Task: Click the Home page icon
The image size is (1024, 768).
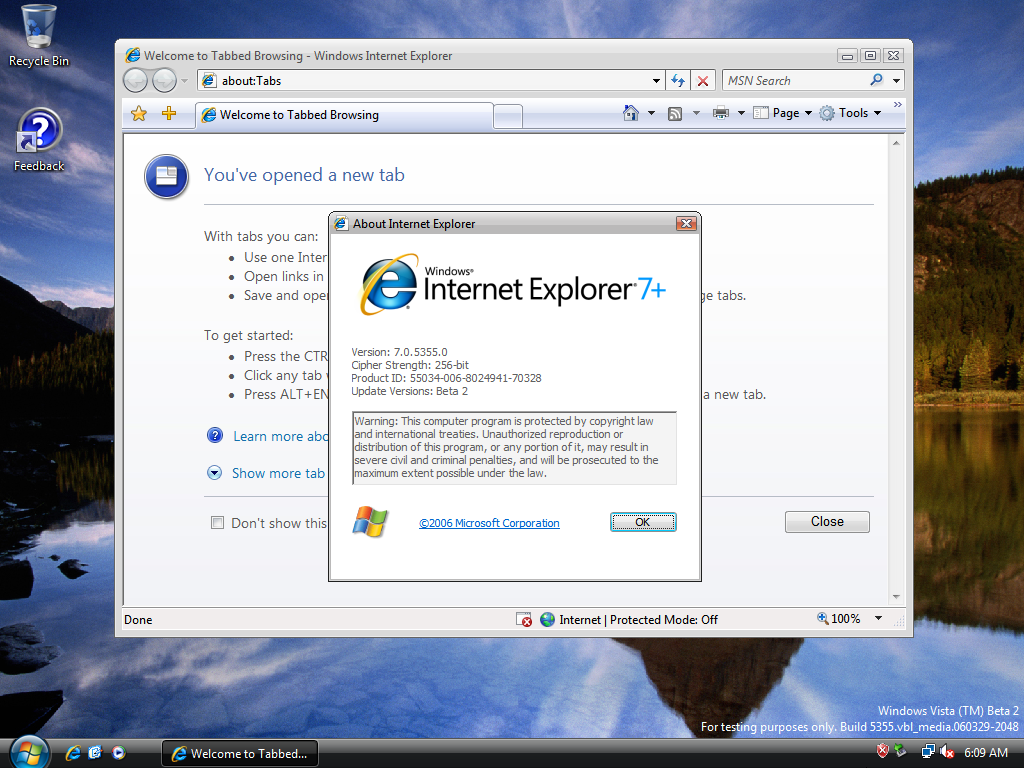Action: click(630, 113)
